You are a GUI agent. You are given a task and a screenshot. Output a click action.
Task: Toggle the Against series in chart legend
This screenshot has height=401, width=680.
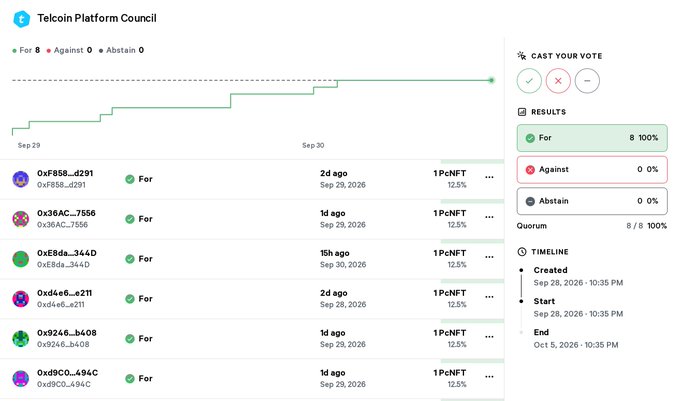(x=69, y=50)
